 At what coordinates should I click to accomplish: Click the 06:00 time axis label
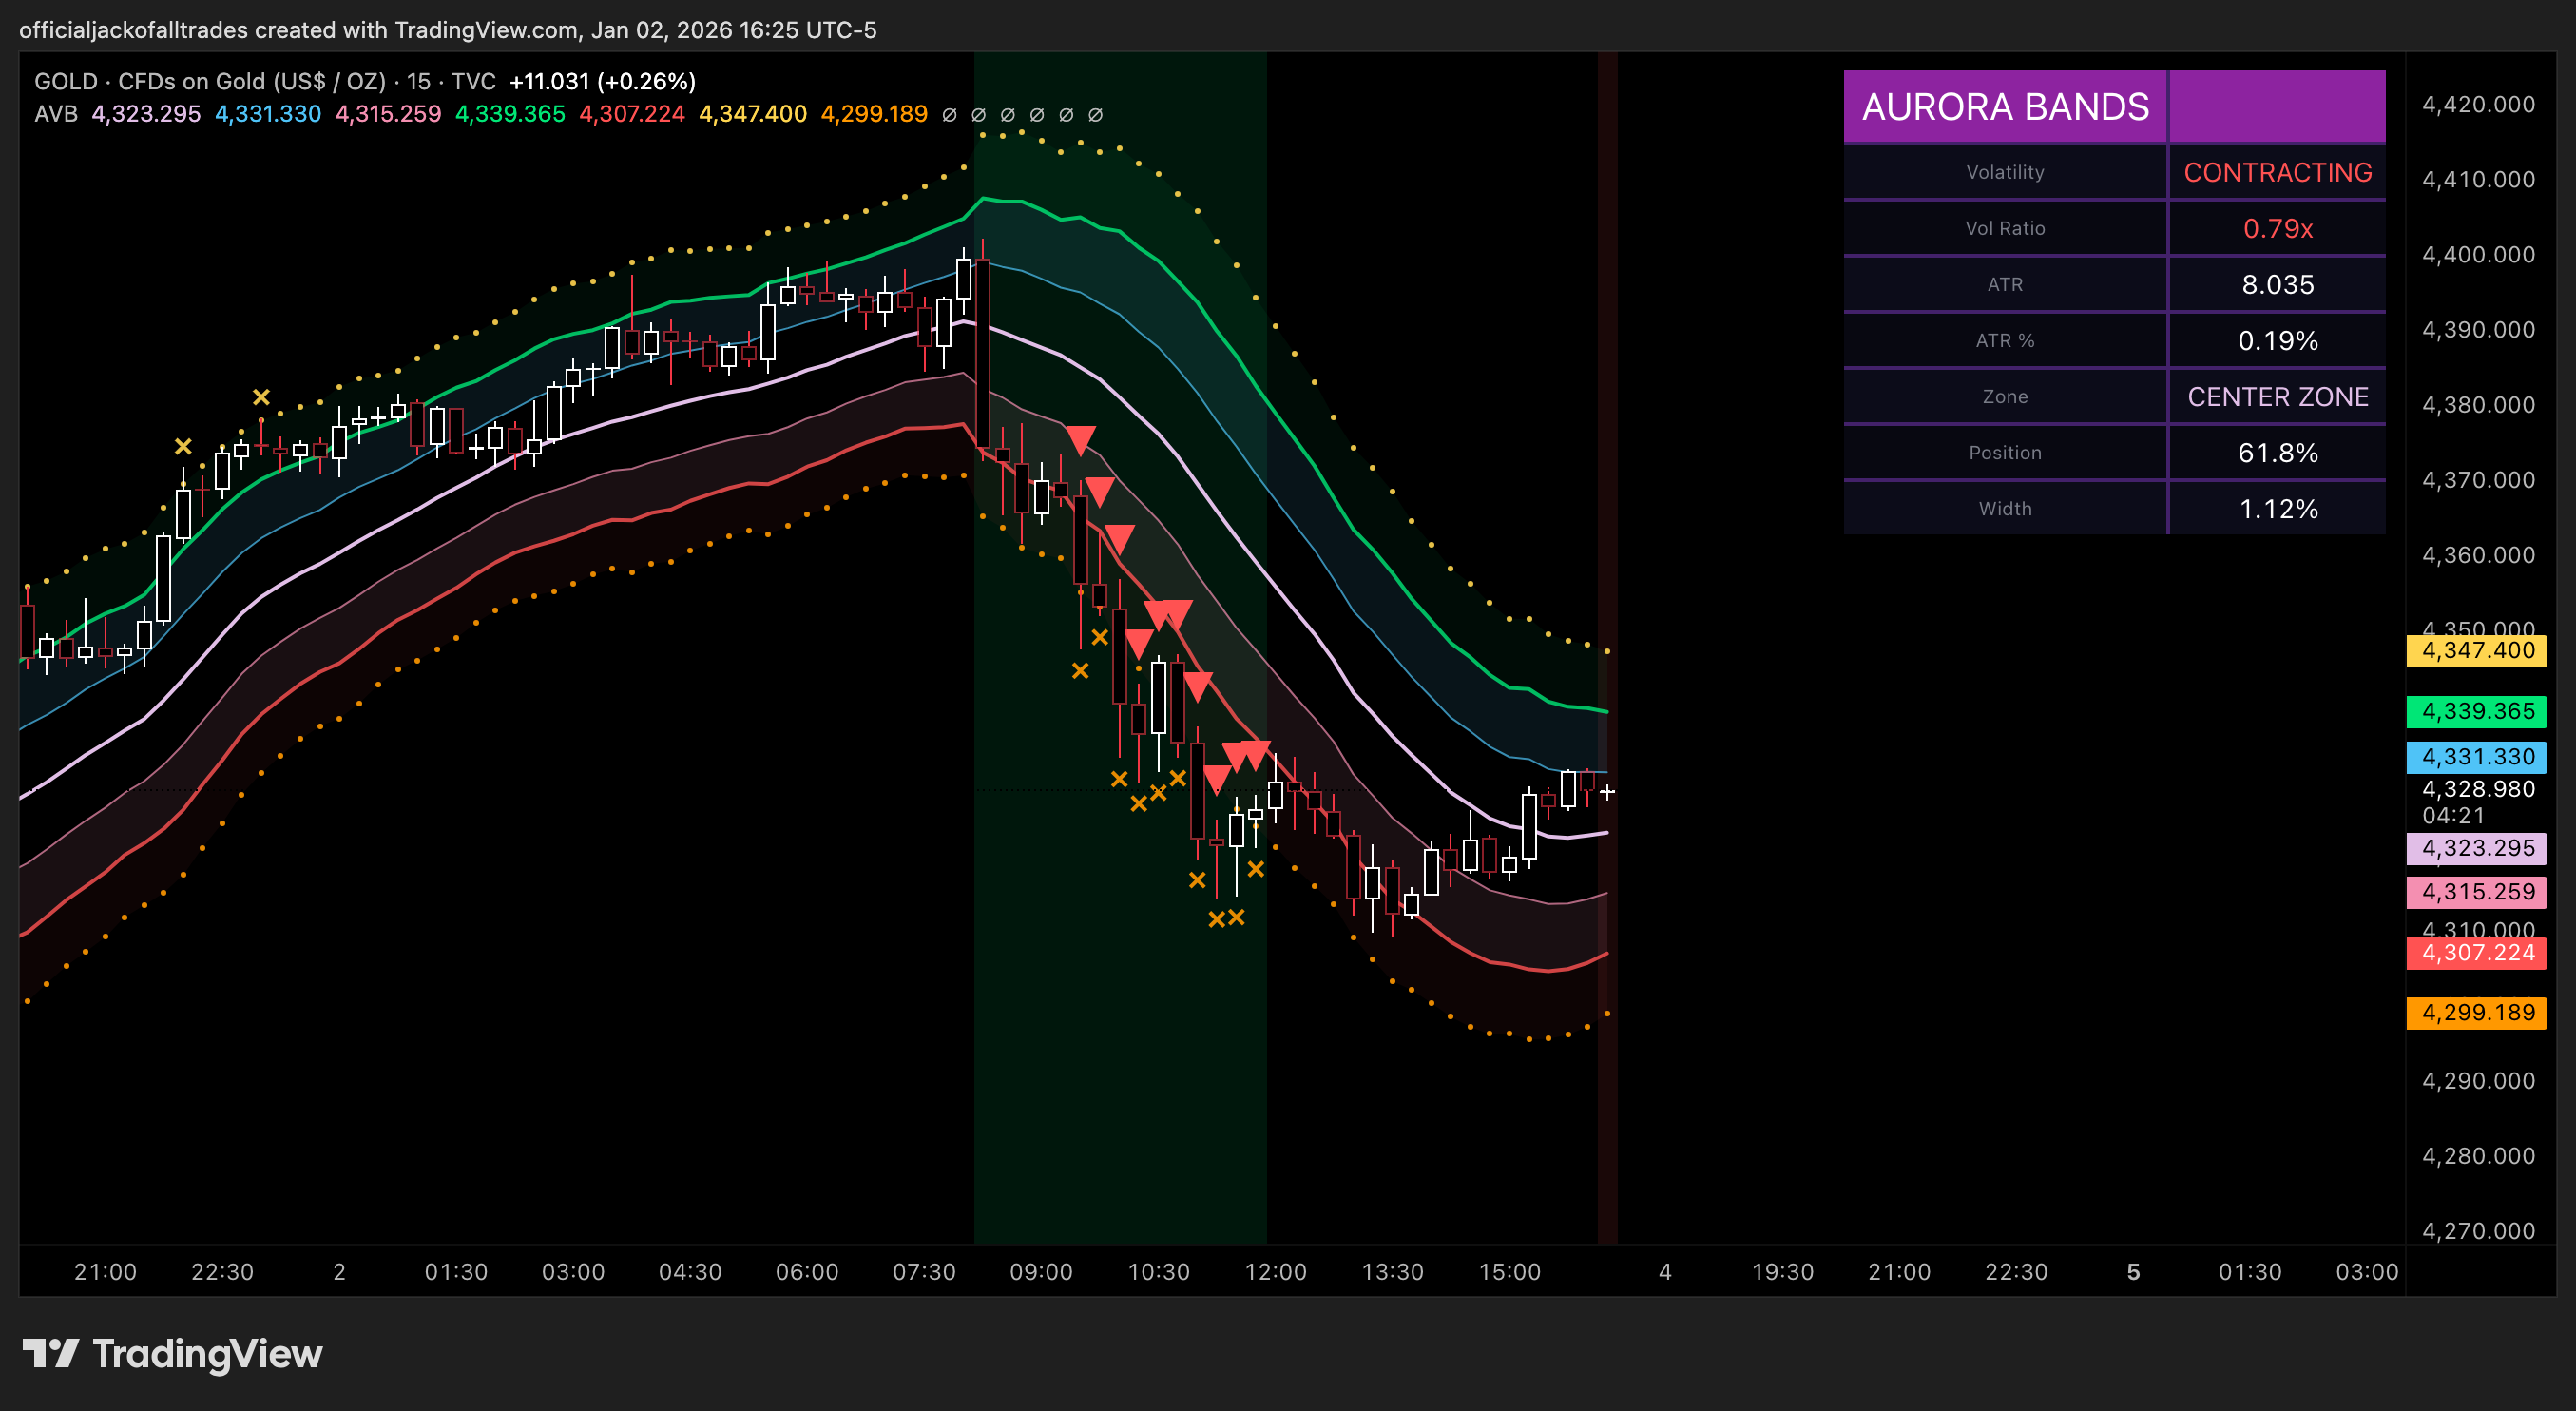click(807, 1271)
